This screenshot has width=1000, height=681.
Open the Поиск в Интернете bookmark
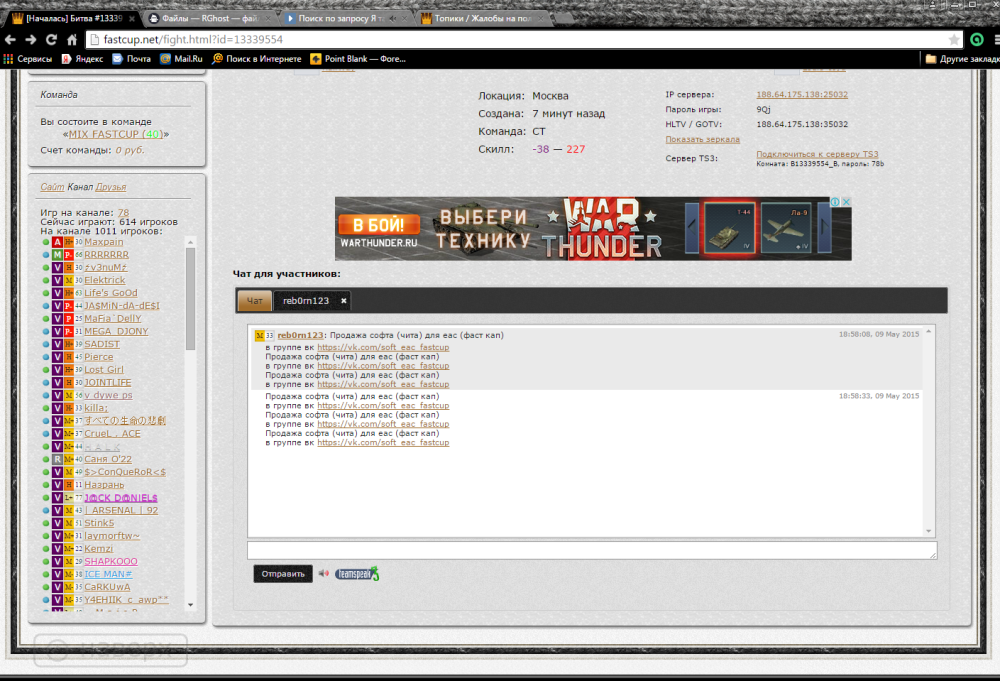tap(256, 59)
